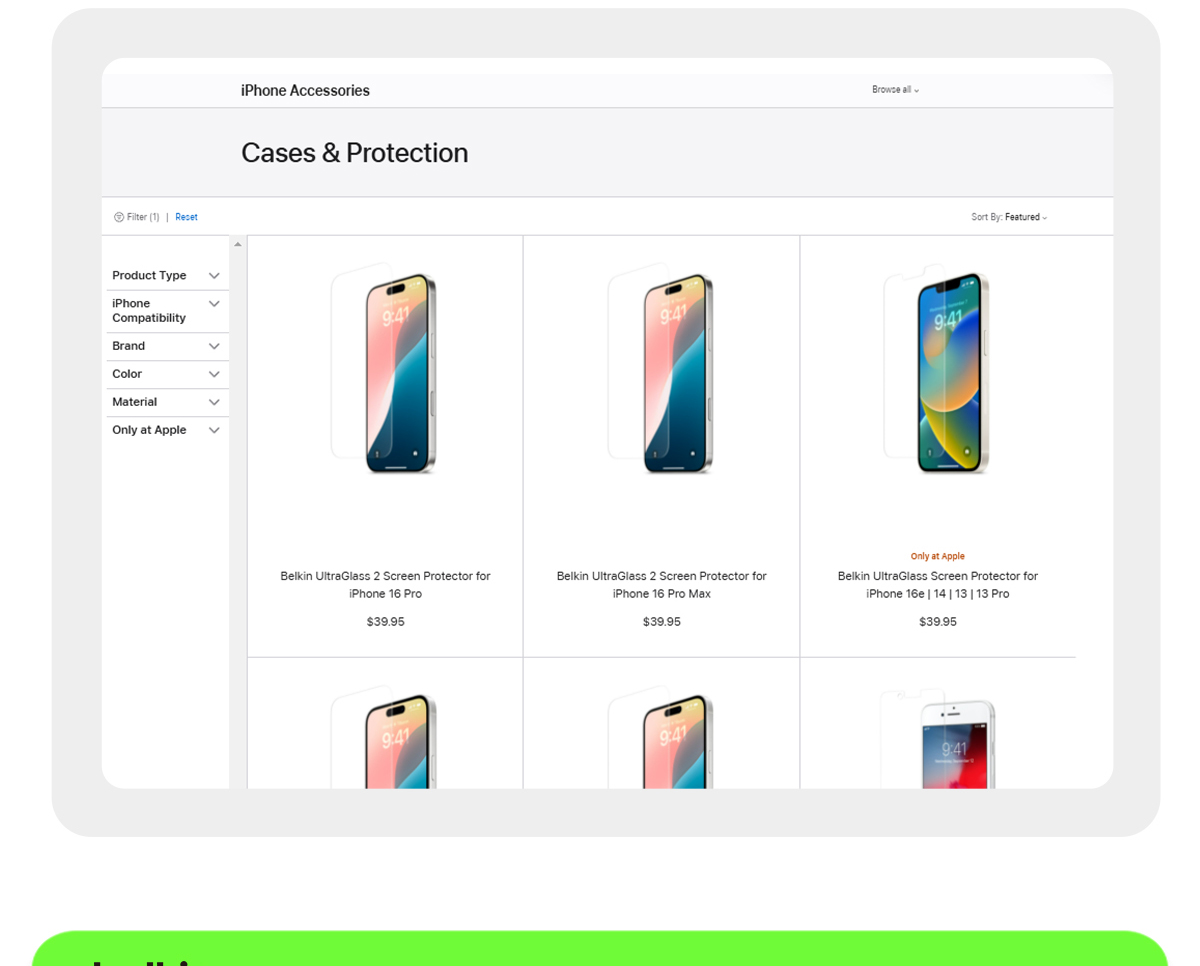Viewport: 1200px width, 966px height.
Task: Reset the applied filters
Action: [187, 217]
